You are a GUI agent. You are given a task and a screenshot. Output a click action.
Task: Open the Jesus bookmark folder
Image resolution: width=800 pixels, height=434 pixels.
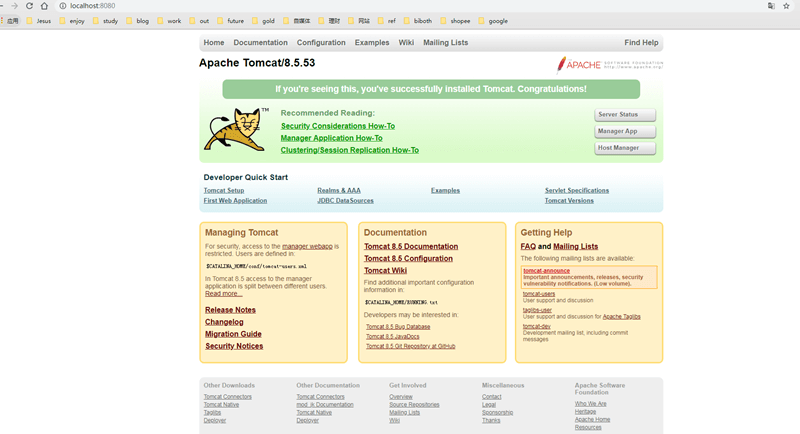point(39,21)
